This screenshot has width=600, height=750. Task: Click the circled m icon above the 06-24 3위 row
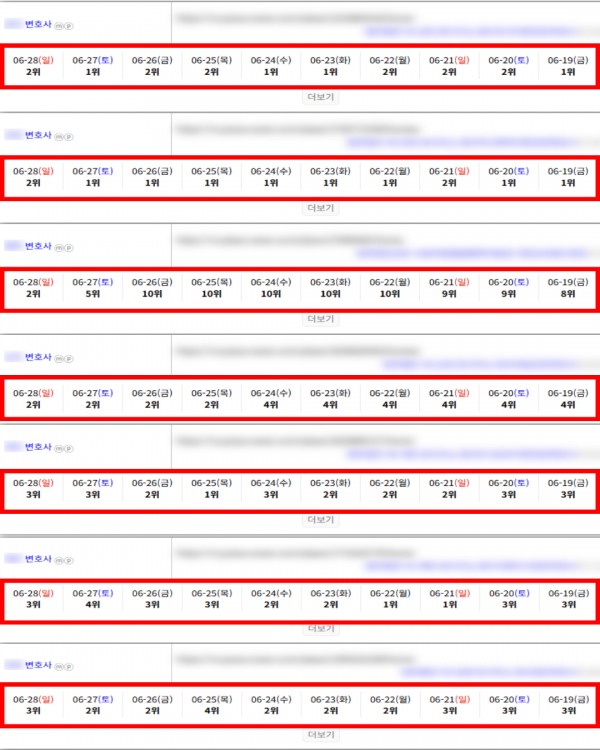pos(59,449)
